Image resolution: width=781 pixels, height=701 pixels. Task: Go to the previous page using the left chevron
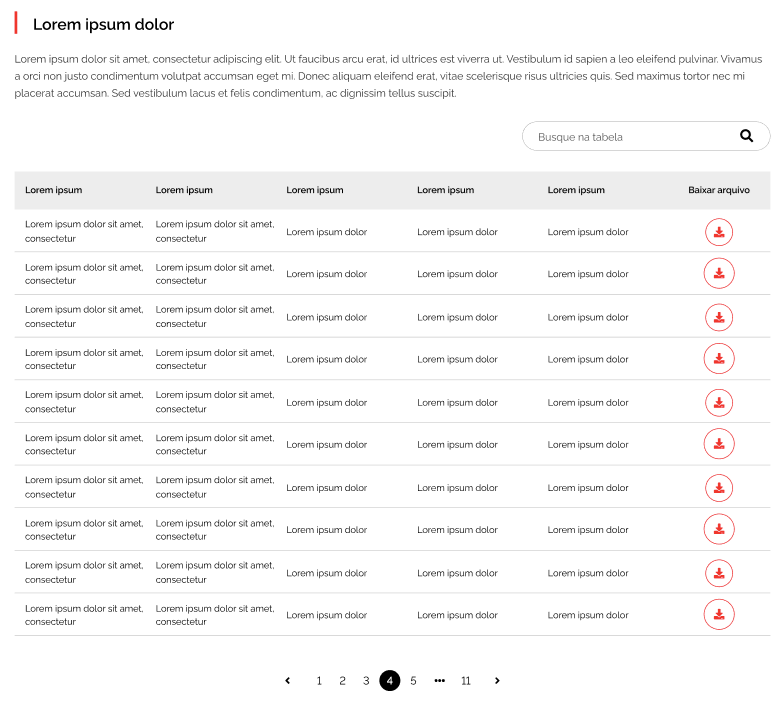288,681
